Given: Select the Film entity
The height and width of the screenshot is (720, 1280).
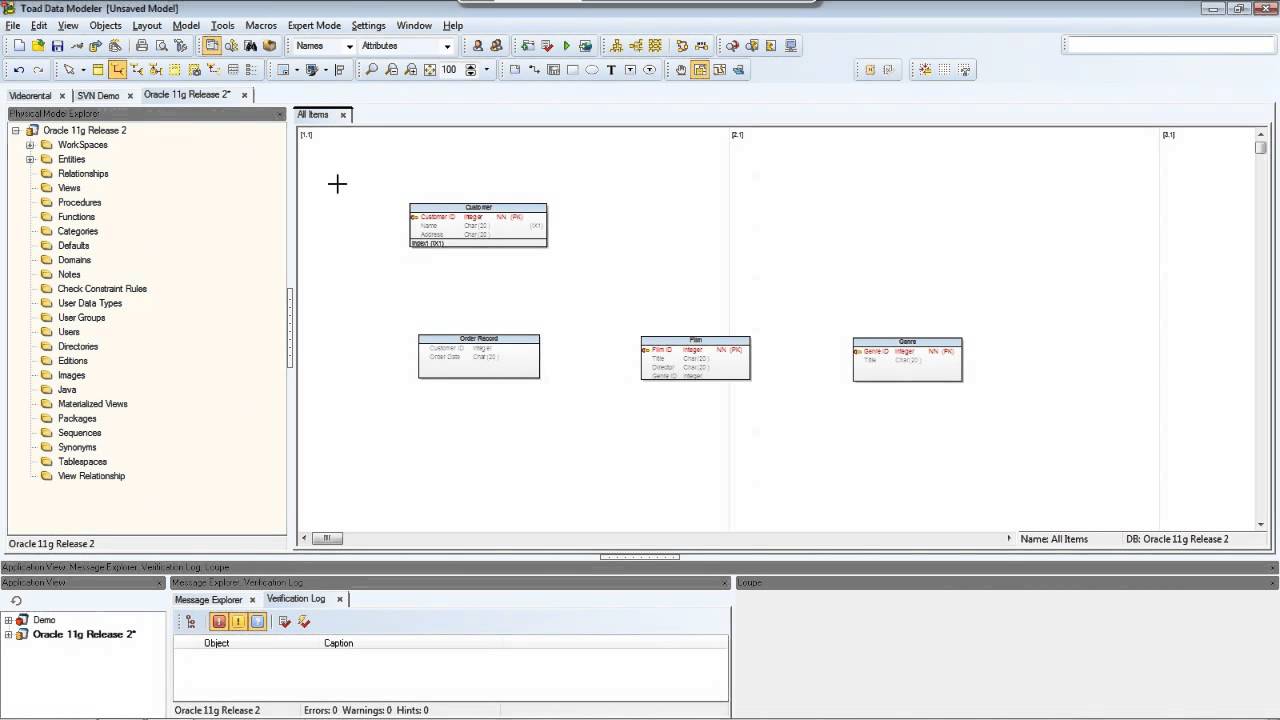Looking at the screenshot, I should (x=696, y=358).
